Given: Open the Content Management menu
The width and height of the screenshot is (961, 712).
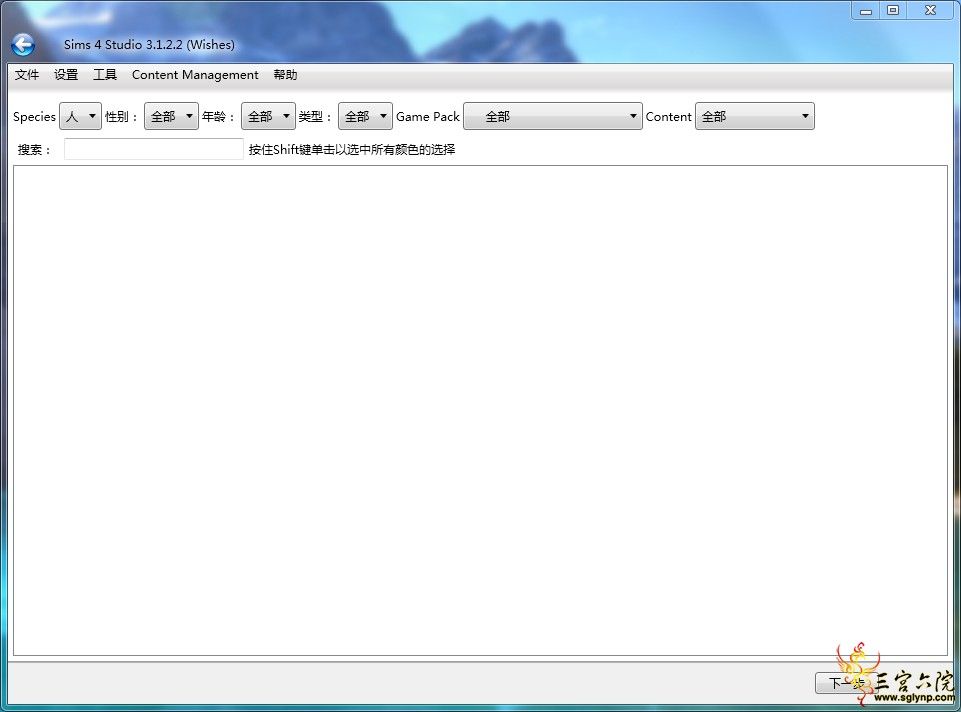Looking at the screenshot, I should pyautogui.click(x=195, y=75).
